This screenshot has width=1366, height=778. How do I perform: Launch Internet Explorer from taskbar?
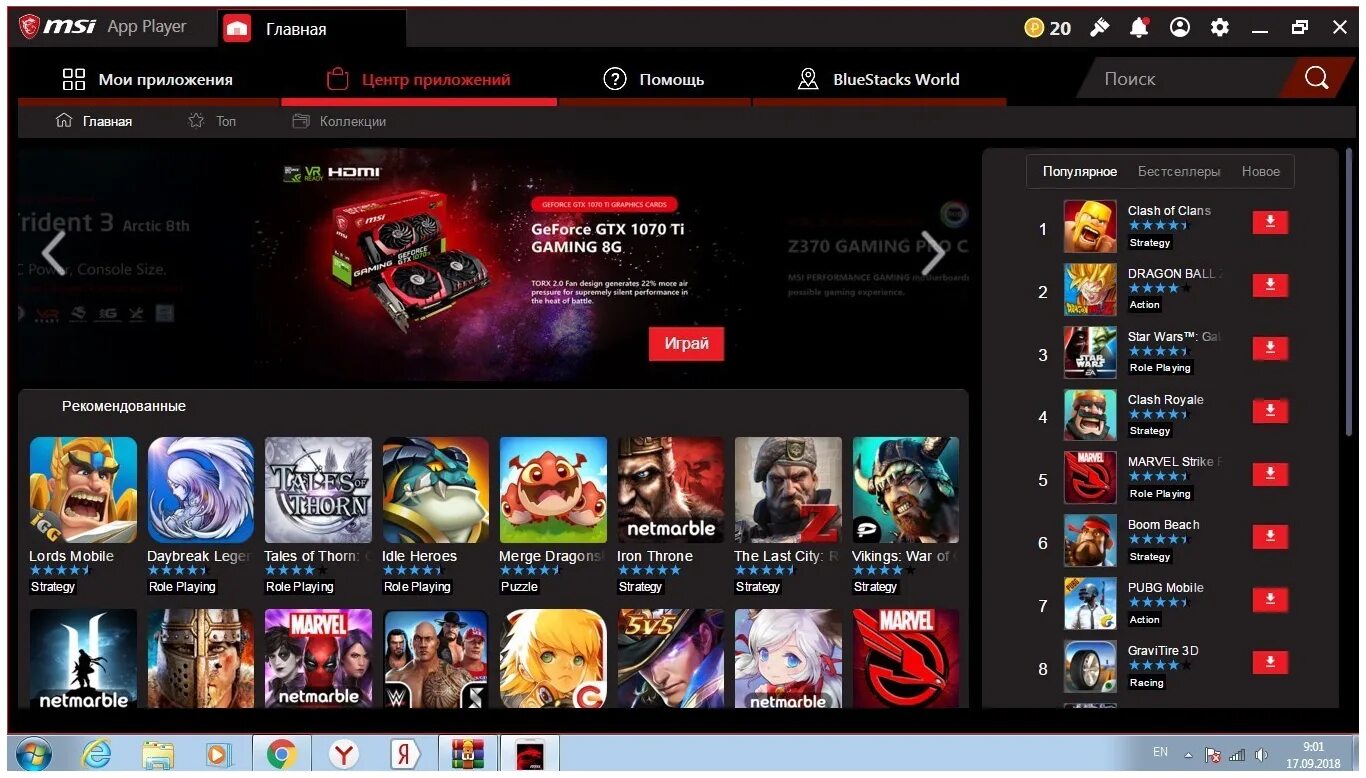[x=97, y=754]
